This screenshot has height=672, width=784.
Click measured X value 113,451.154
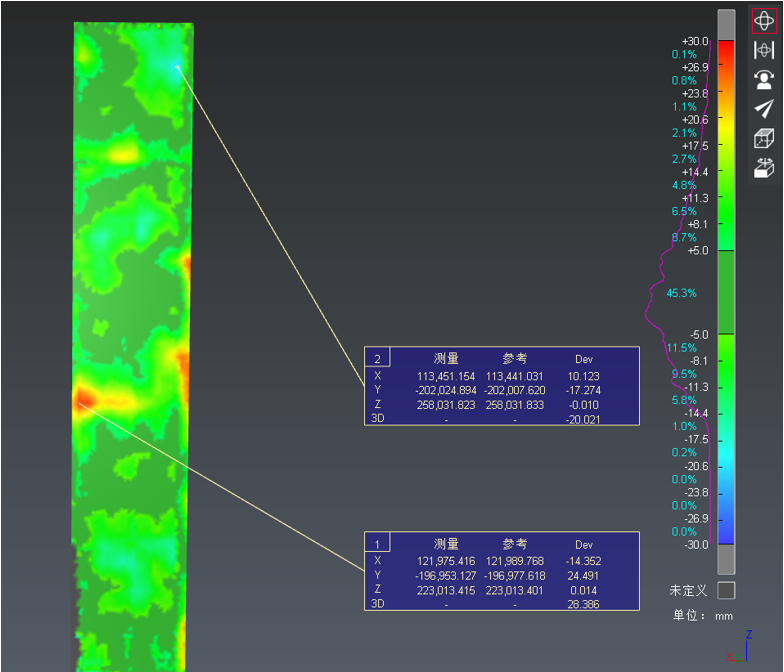click(x=446, y=376)
